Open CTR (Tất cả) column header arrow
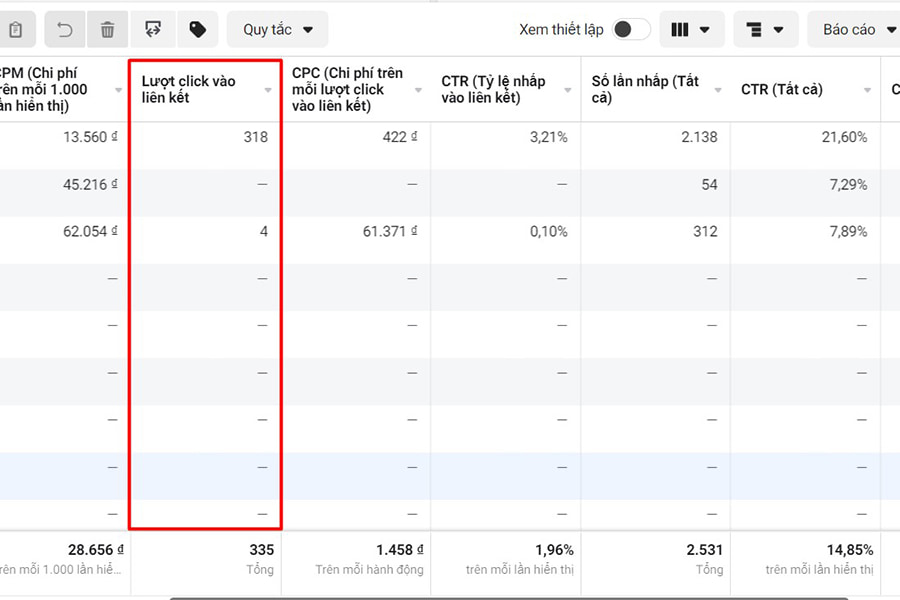The image size is (900, 600). [867, 90]
